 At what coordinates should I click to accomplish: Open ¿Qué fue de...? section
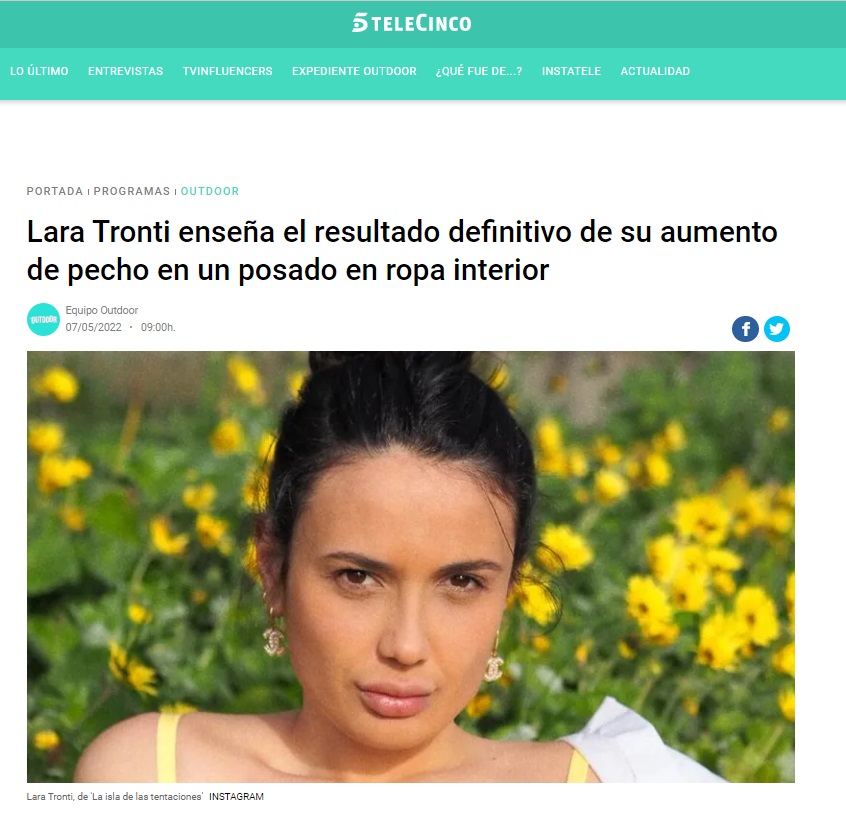[479, 71]
